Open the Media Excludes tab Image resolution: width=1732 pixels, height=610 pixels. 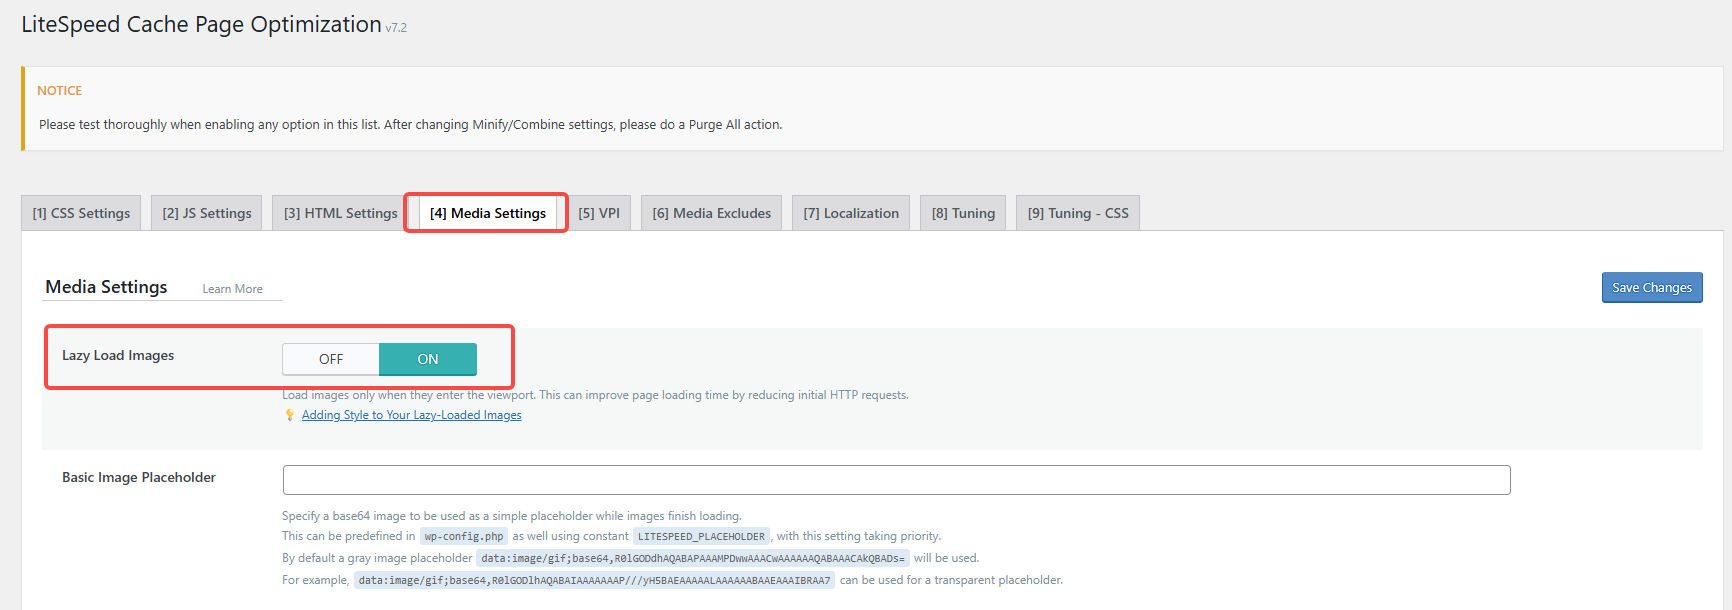[x=712, y=213]
